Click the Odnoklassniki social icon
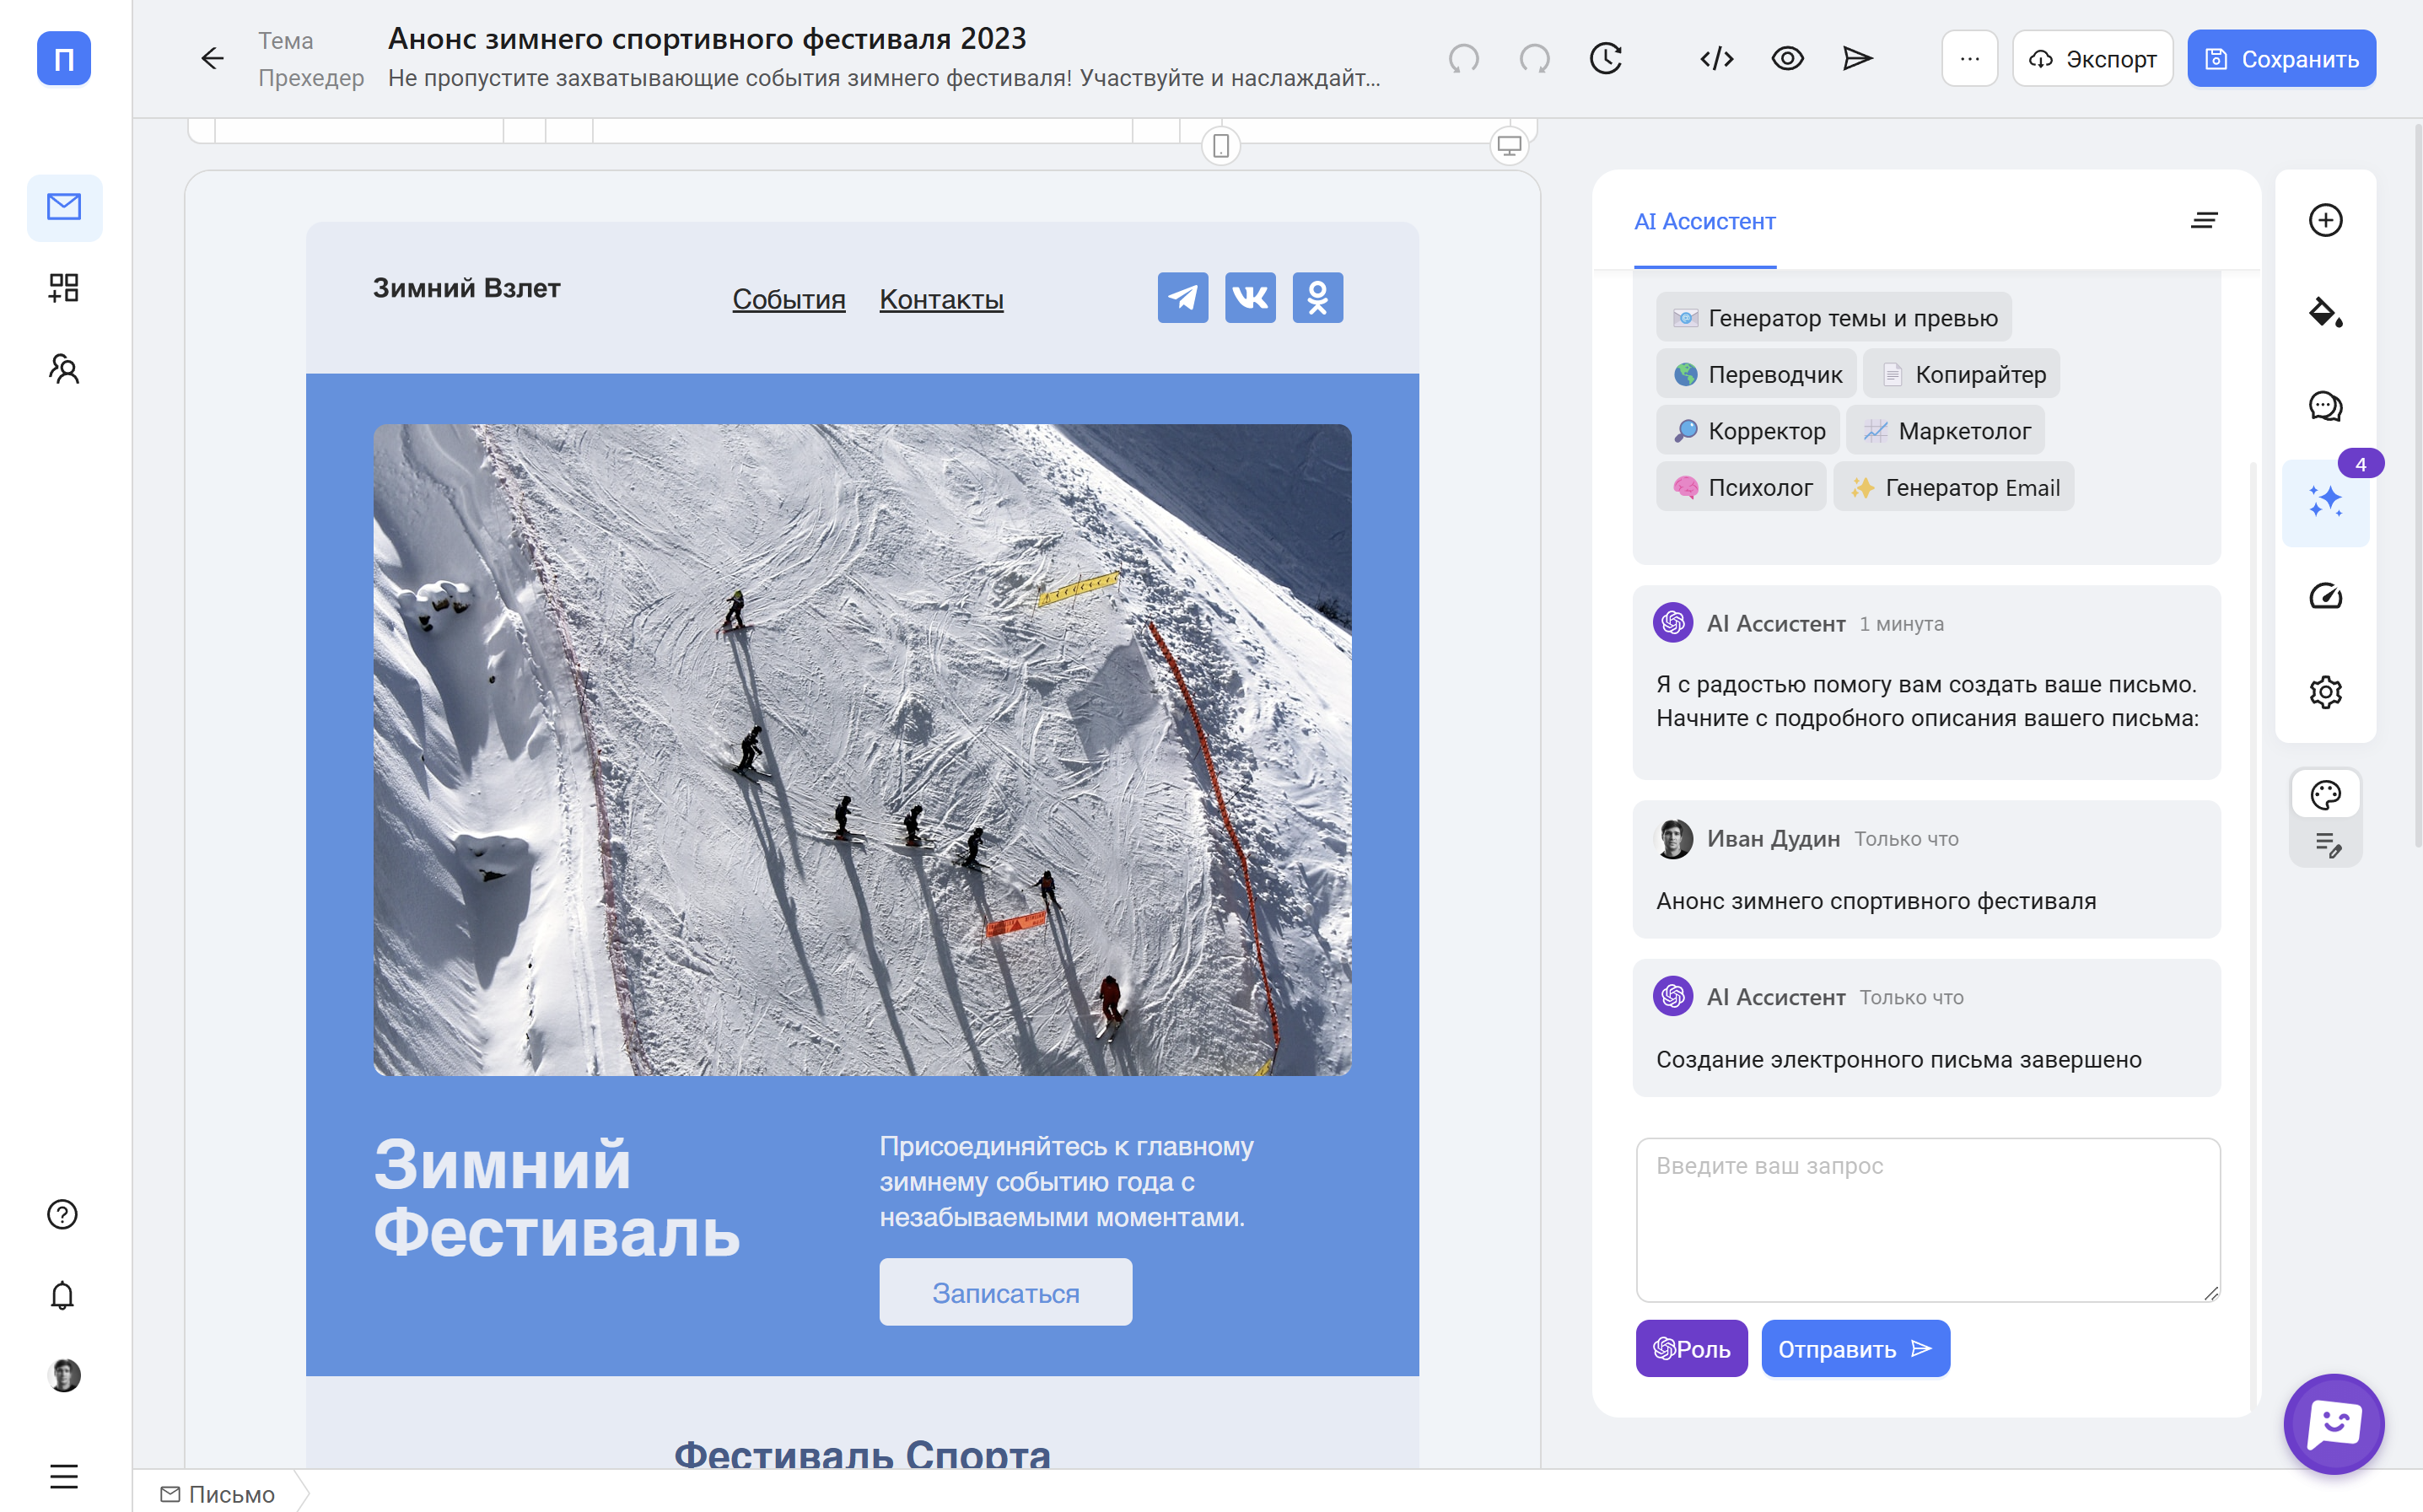Viewport: 2423px width, 1512px height. pyautogui.click(x=1318, y=297)
